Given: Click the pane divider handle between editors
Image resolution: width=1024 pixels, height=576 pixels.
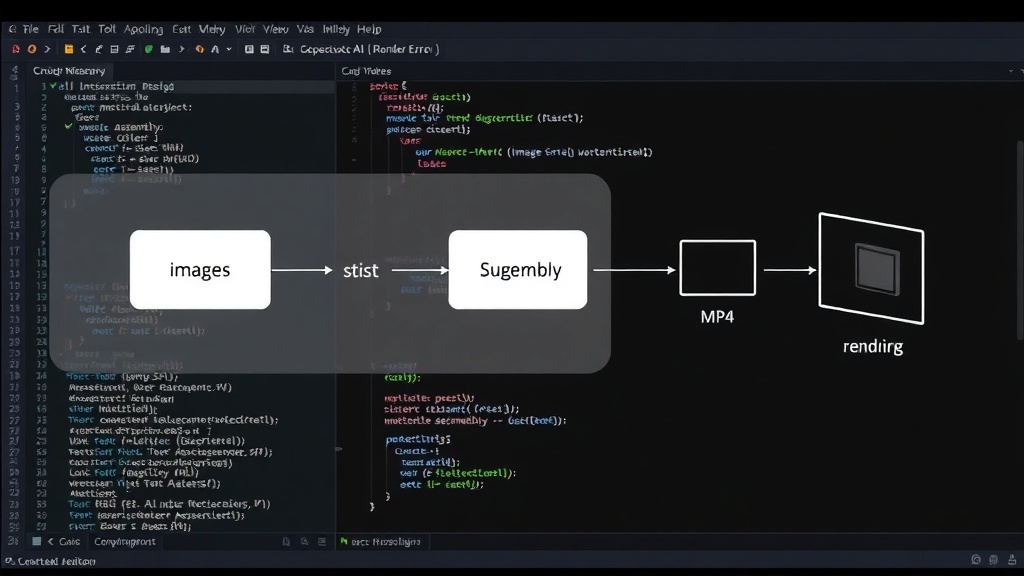Looking at the screenshot, I should 338,449.
